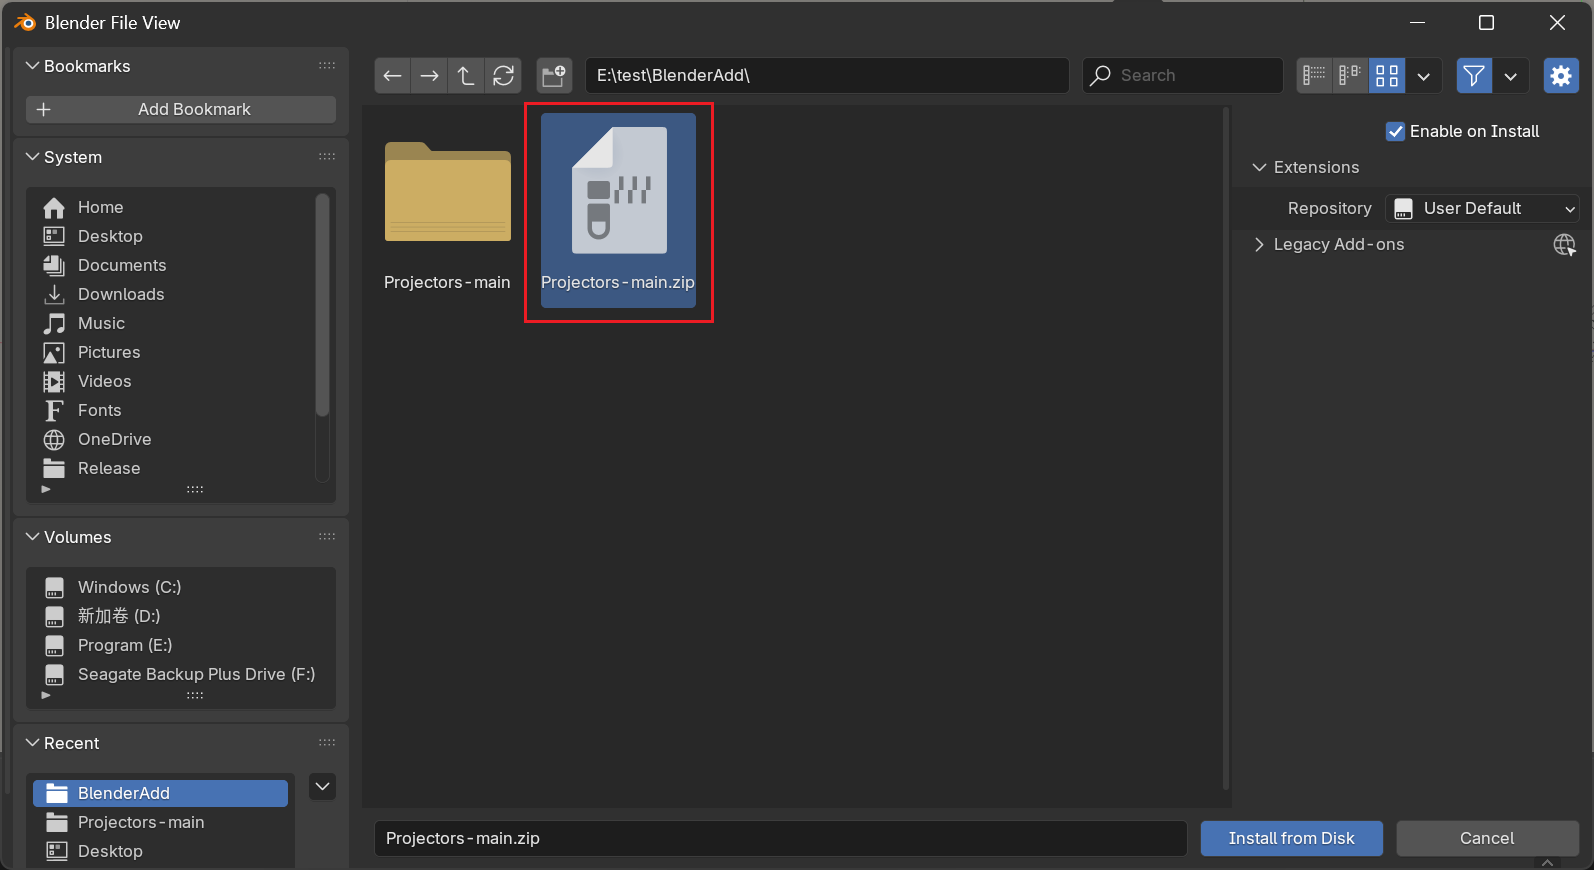Collapse the System panel
The height and width of the screenshot is (870, 1594).
coord(33,157)
